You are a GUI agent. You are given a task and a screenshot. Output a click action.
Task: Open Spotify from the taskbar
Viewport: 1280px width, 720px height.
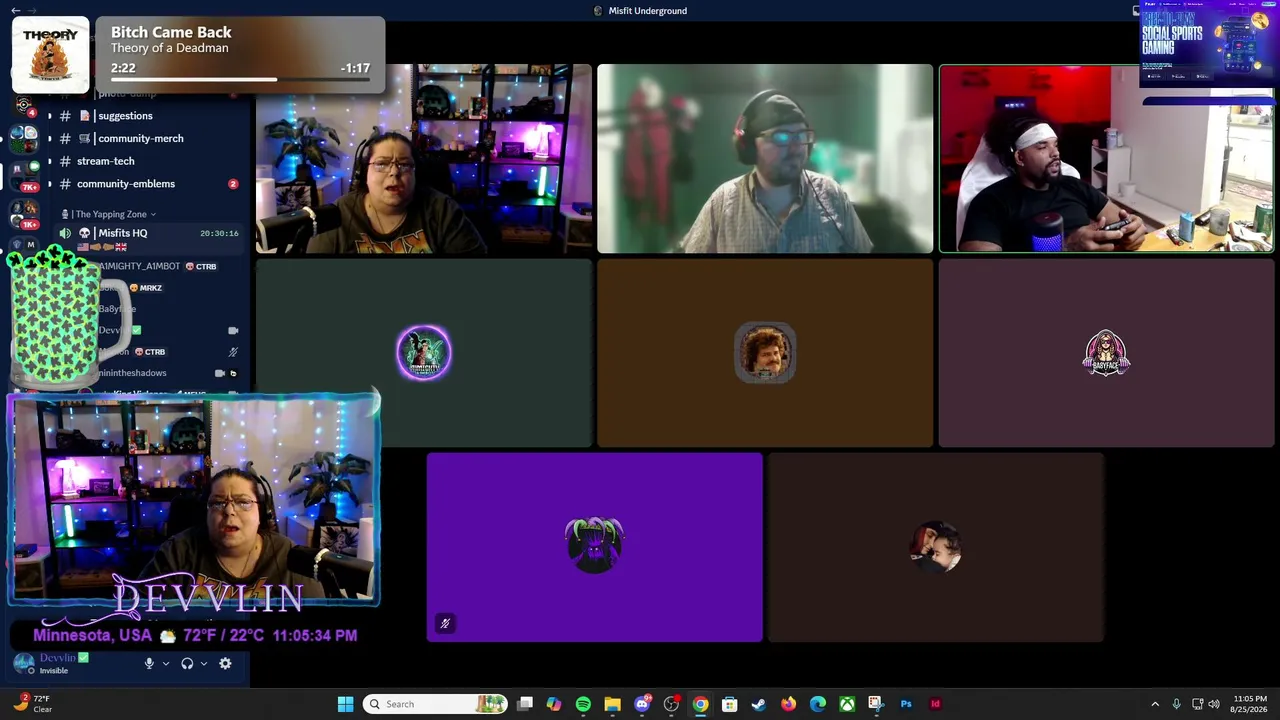click(x=583, y=704)
